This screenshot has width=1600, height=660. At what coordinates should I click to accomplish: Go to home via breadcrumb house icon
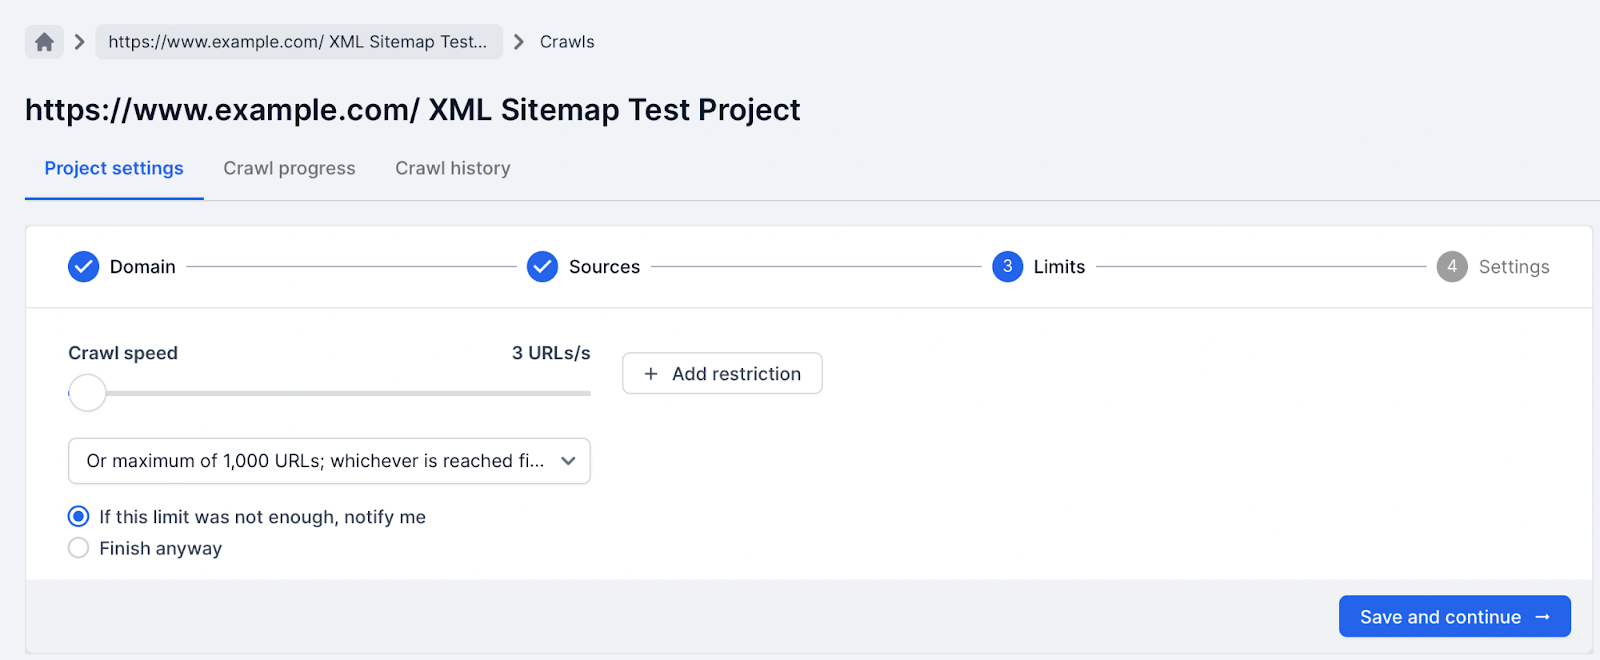coord(44,42)
